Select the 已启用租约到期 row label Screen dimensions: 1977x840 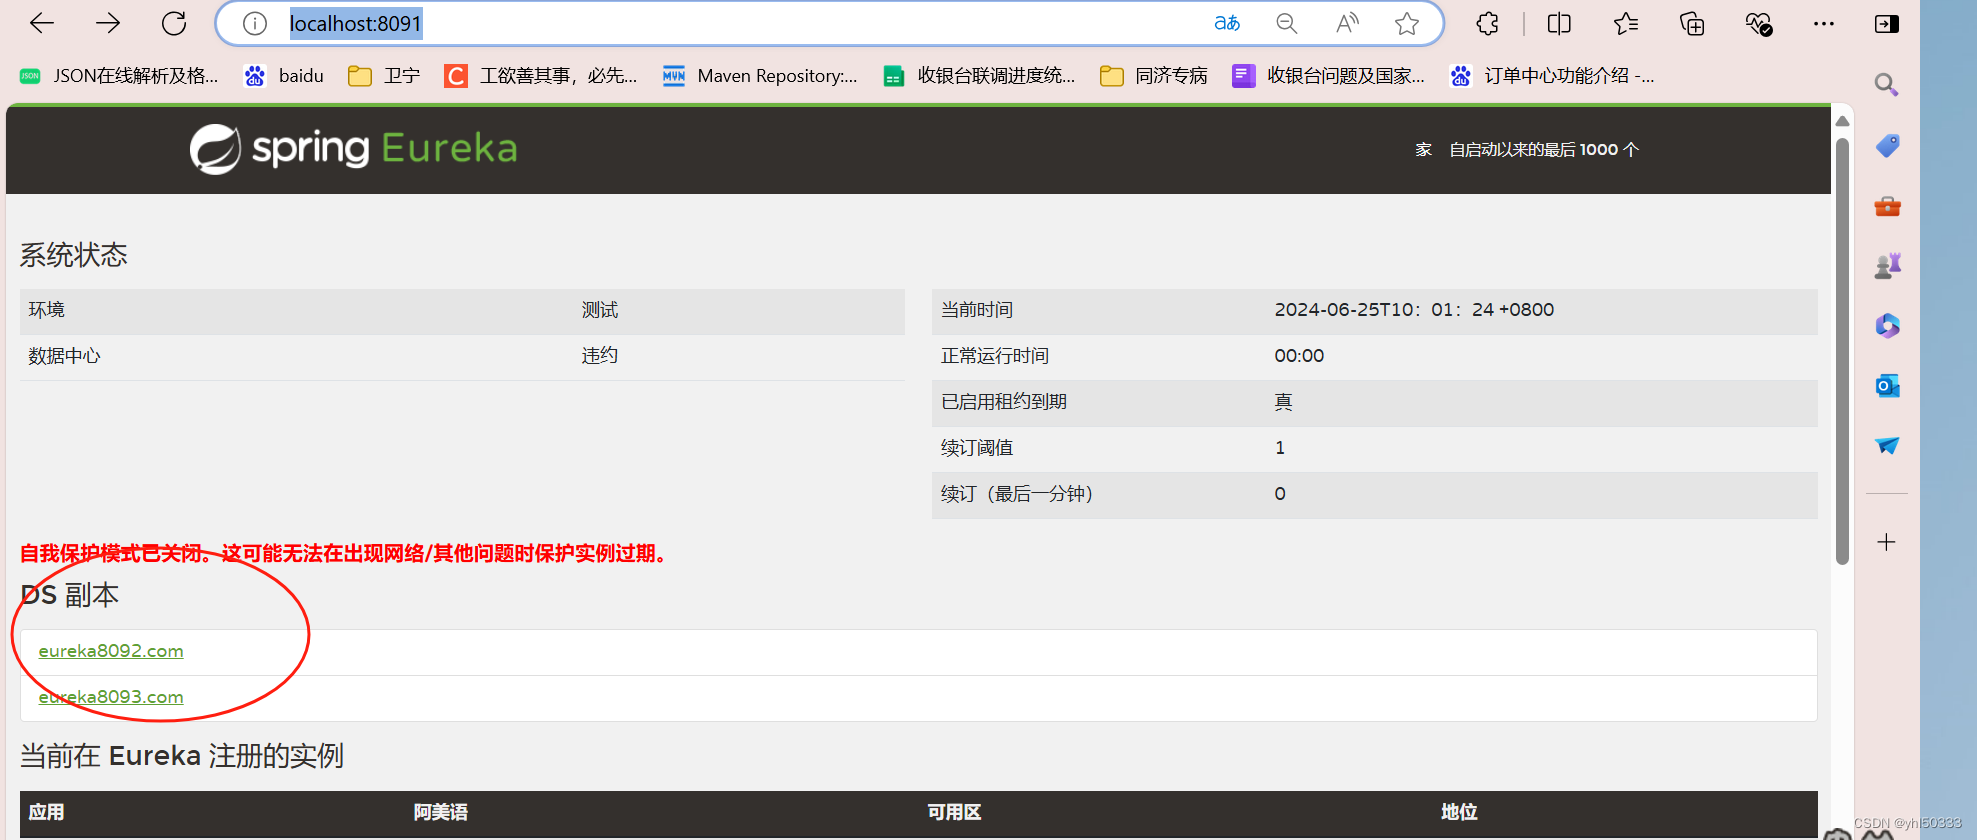pos(1004,402)
